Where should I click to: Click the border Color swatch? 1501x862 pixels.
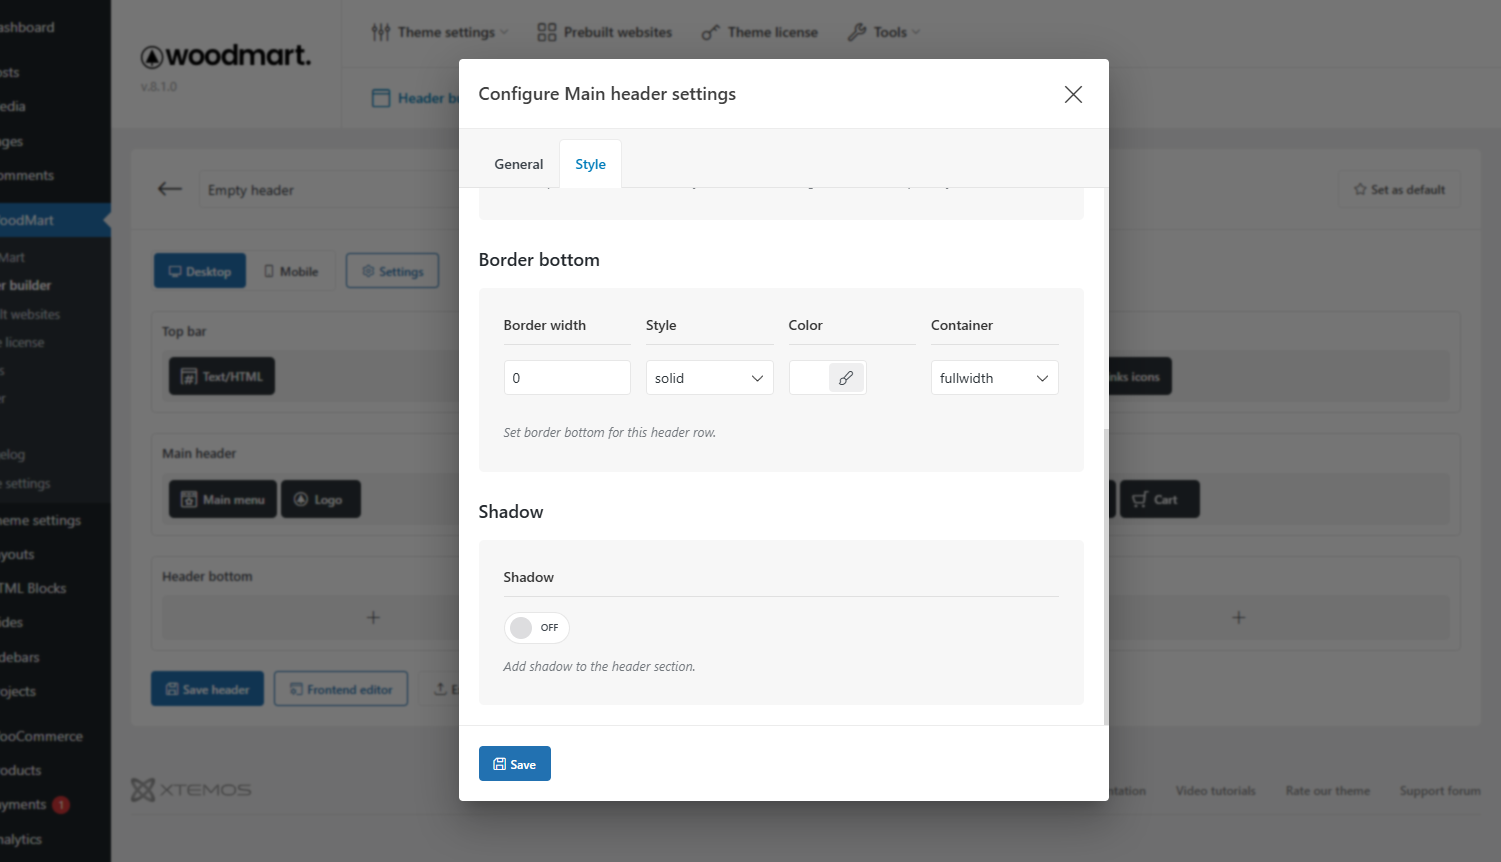click(x=809, y=378)
